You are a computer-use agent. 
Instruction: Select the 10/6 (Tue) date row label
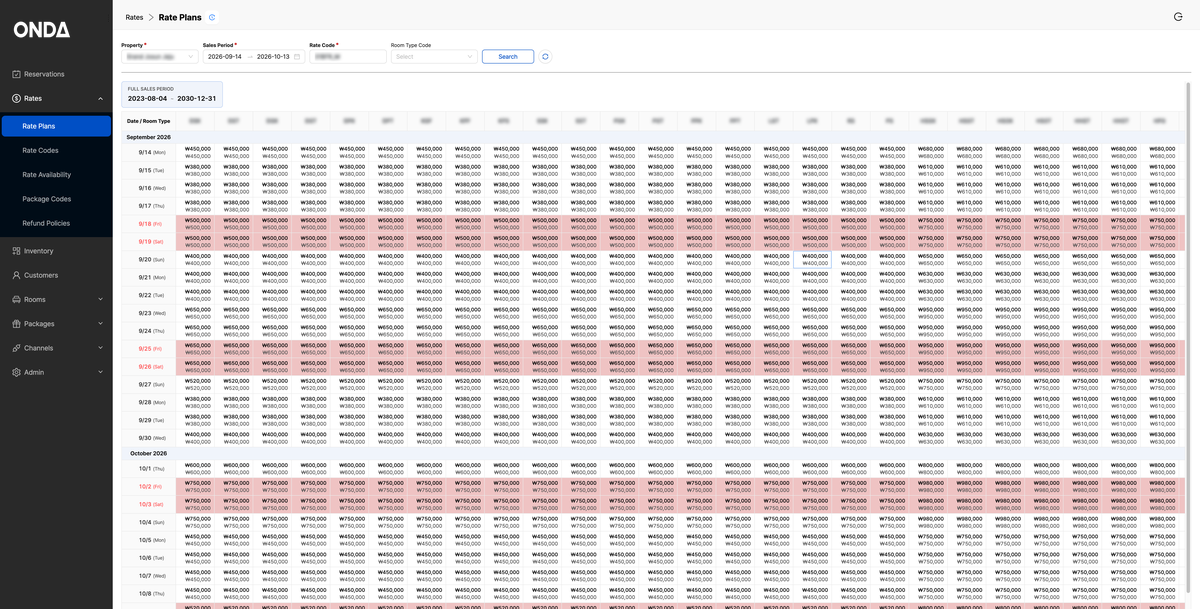pyautogui.click(x=152, y=558)
